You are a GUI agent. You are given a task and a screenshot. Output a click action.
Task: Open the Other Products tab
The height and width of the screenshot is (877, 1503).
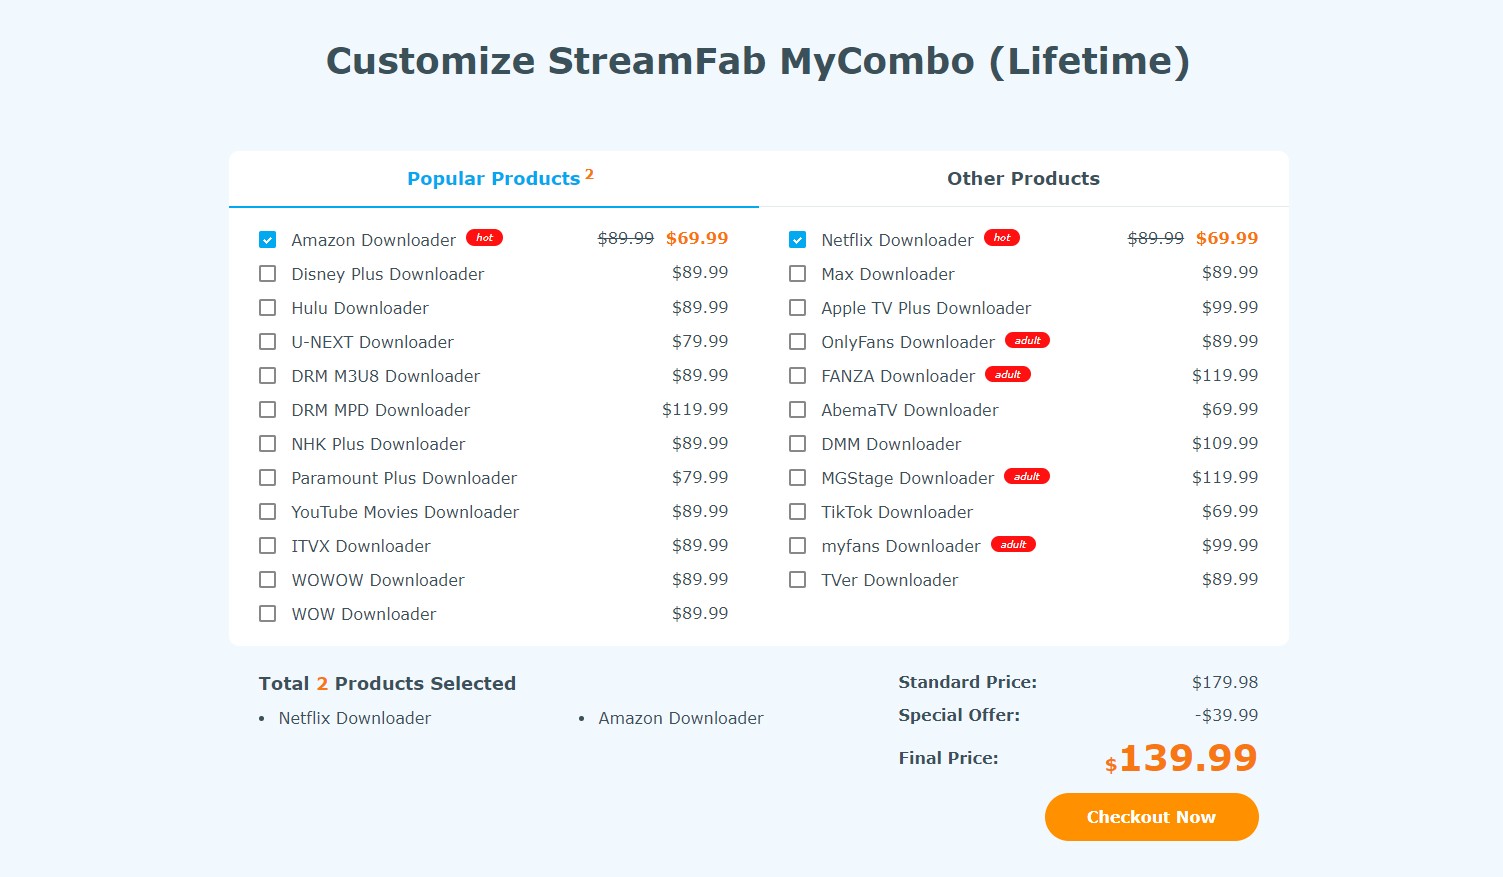coord(1023,179)
